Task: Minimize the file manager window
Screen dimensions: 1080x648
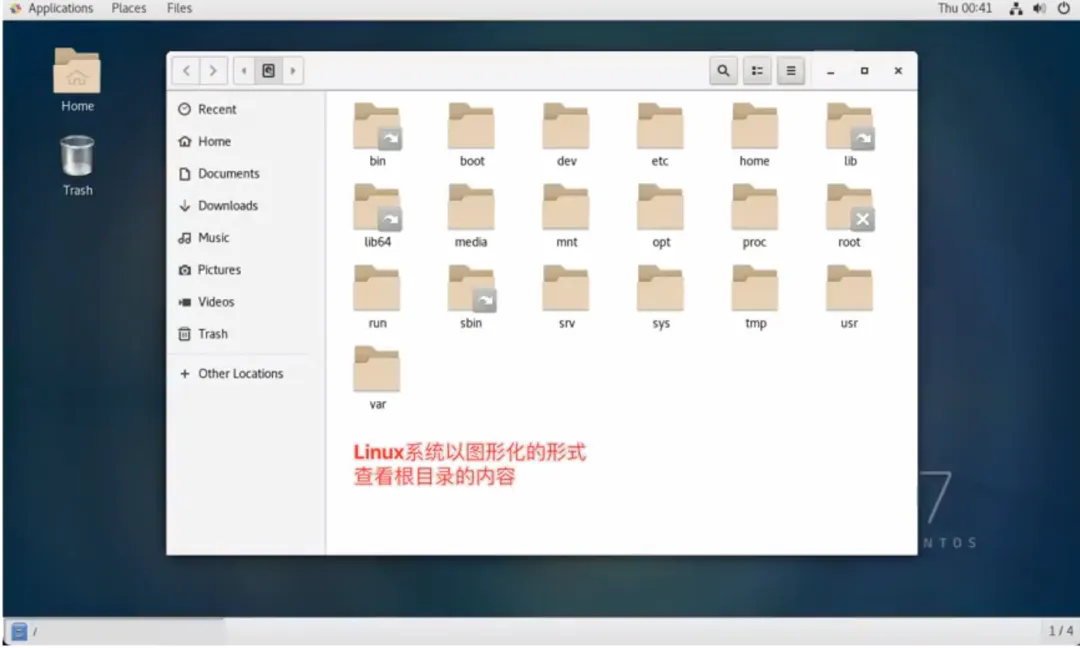Action: [831, 71]
